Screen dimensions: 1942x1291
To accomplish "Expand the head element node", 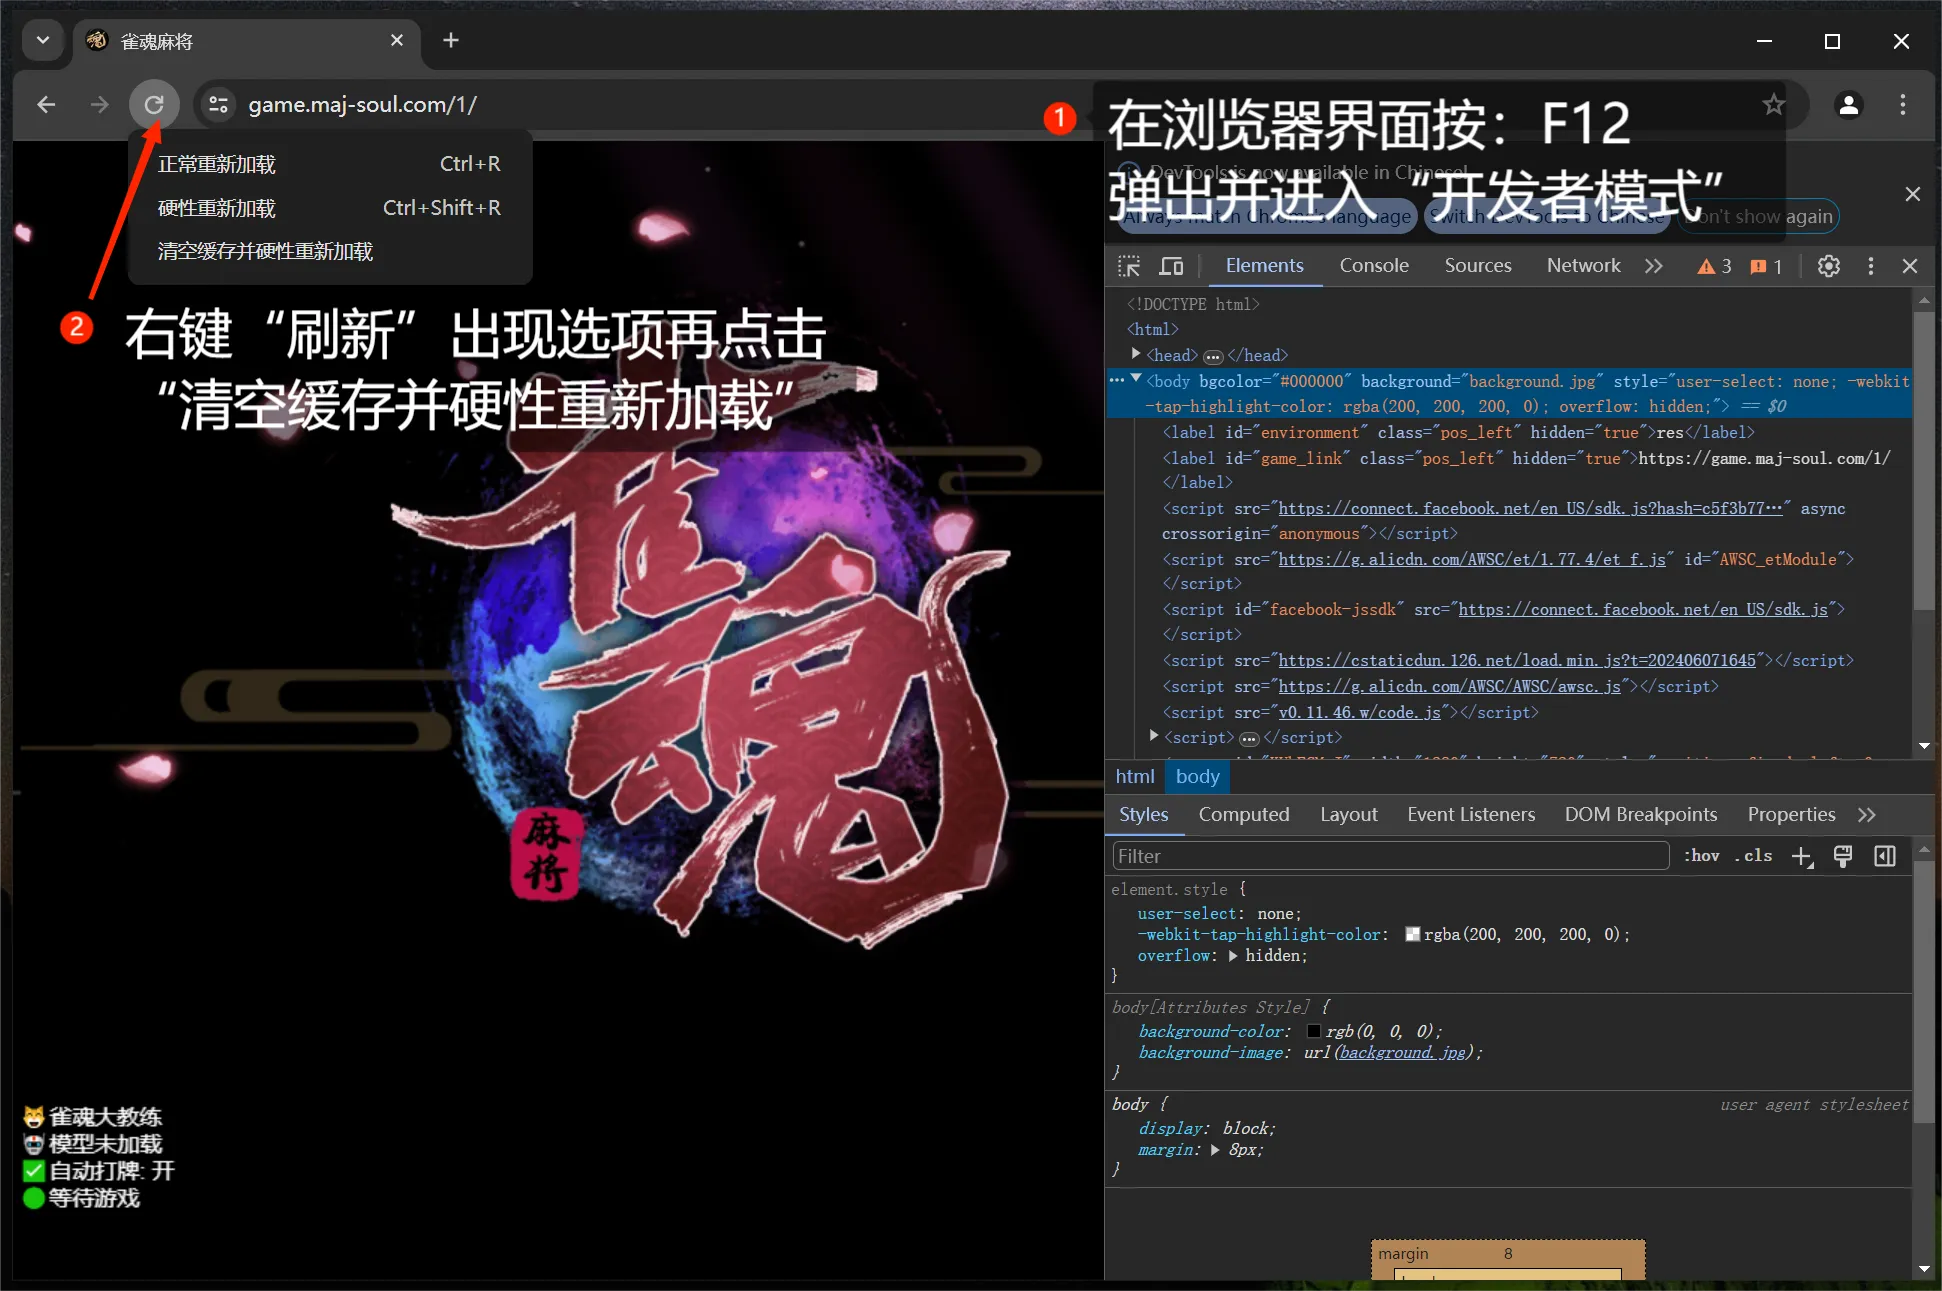I will [x=1136, y=353].
